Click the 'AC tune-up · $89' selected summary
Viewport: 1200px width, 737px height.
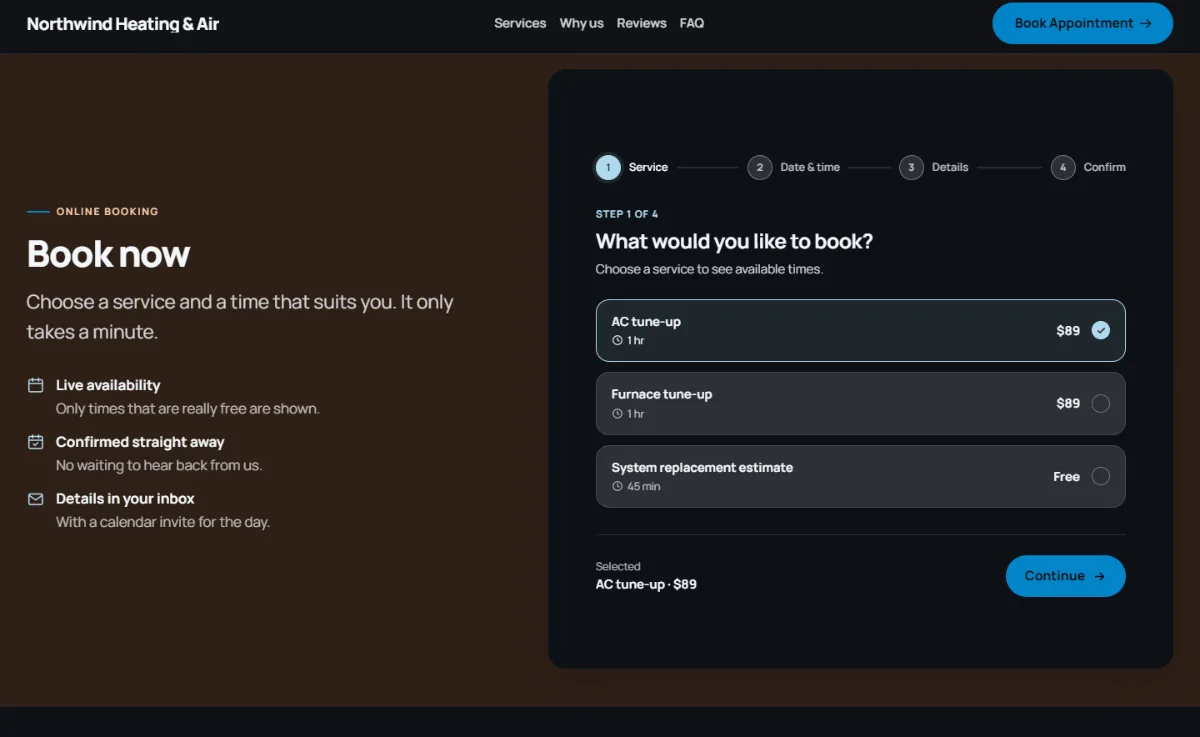click(646, 584)
